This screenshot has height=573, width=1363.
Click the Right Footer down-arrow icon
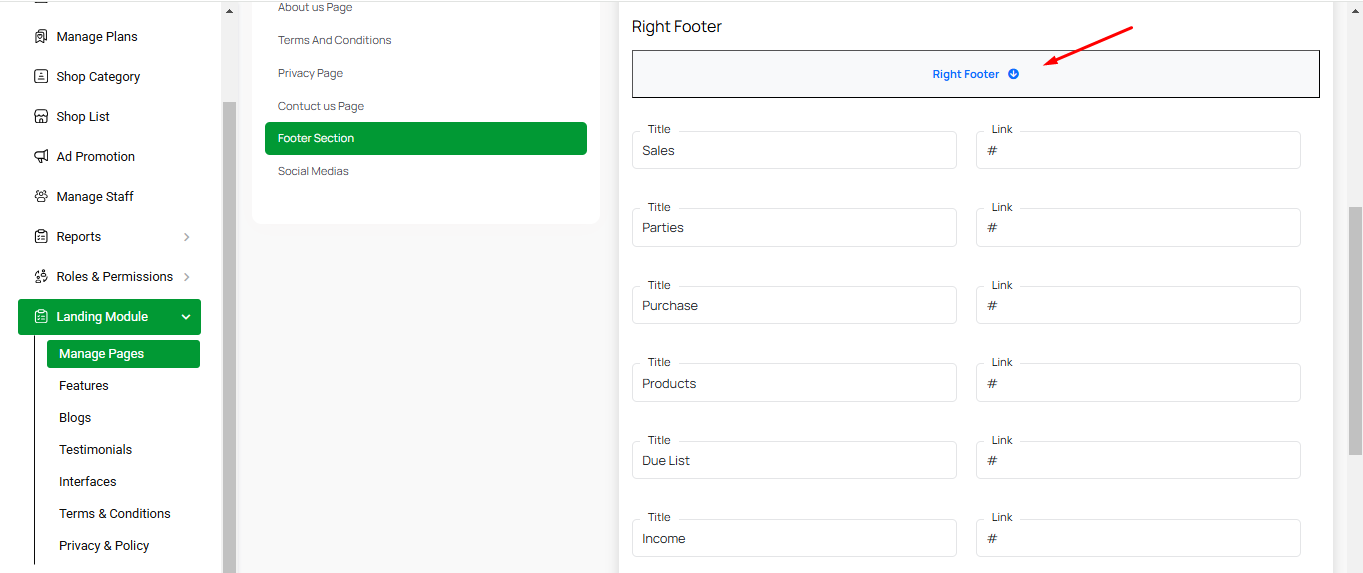click(x=1013, y=74)
